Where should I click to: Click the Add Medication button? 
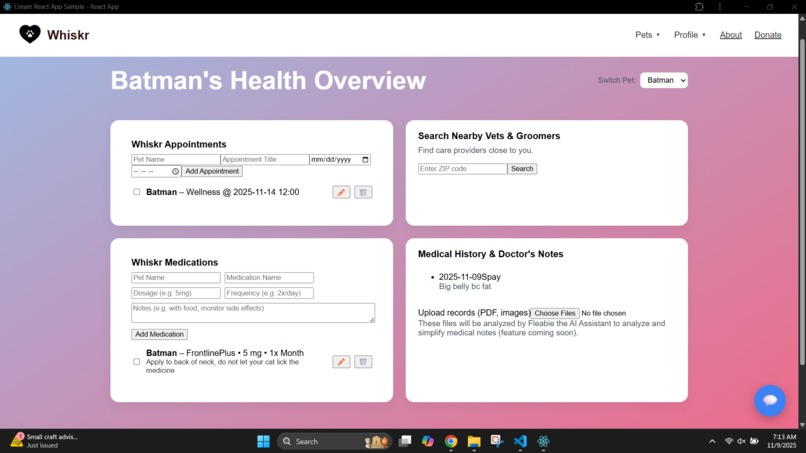159,334
